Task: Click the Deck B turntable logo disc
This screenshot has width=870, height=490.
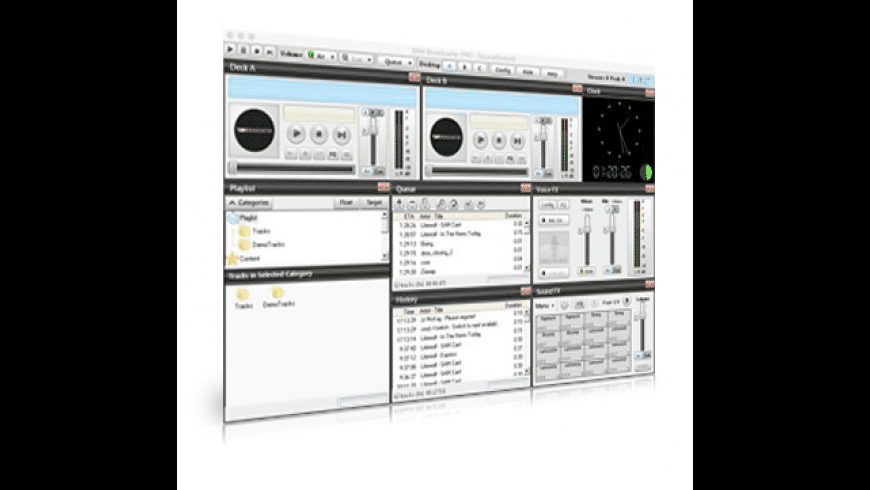Action: [x=447, y=137]
